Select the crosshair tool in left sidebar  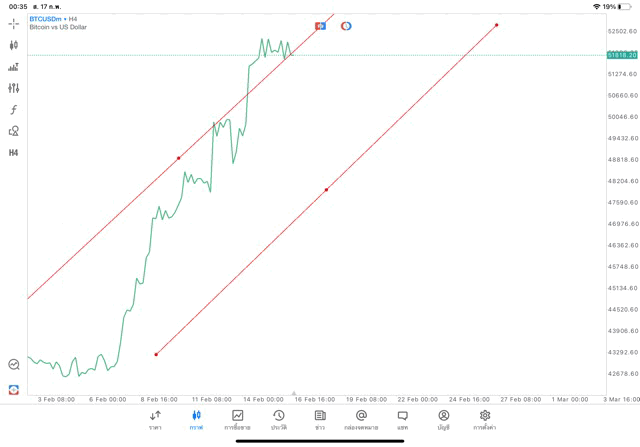[14, 24]
